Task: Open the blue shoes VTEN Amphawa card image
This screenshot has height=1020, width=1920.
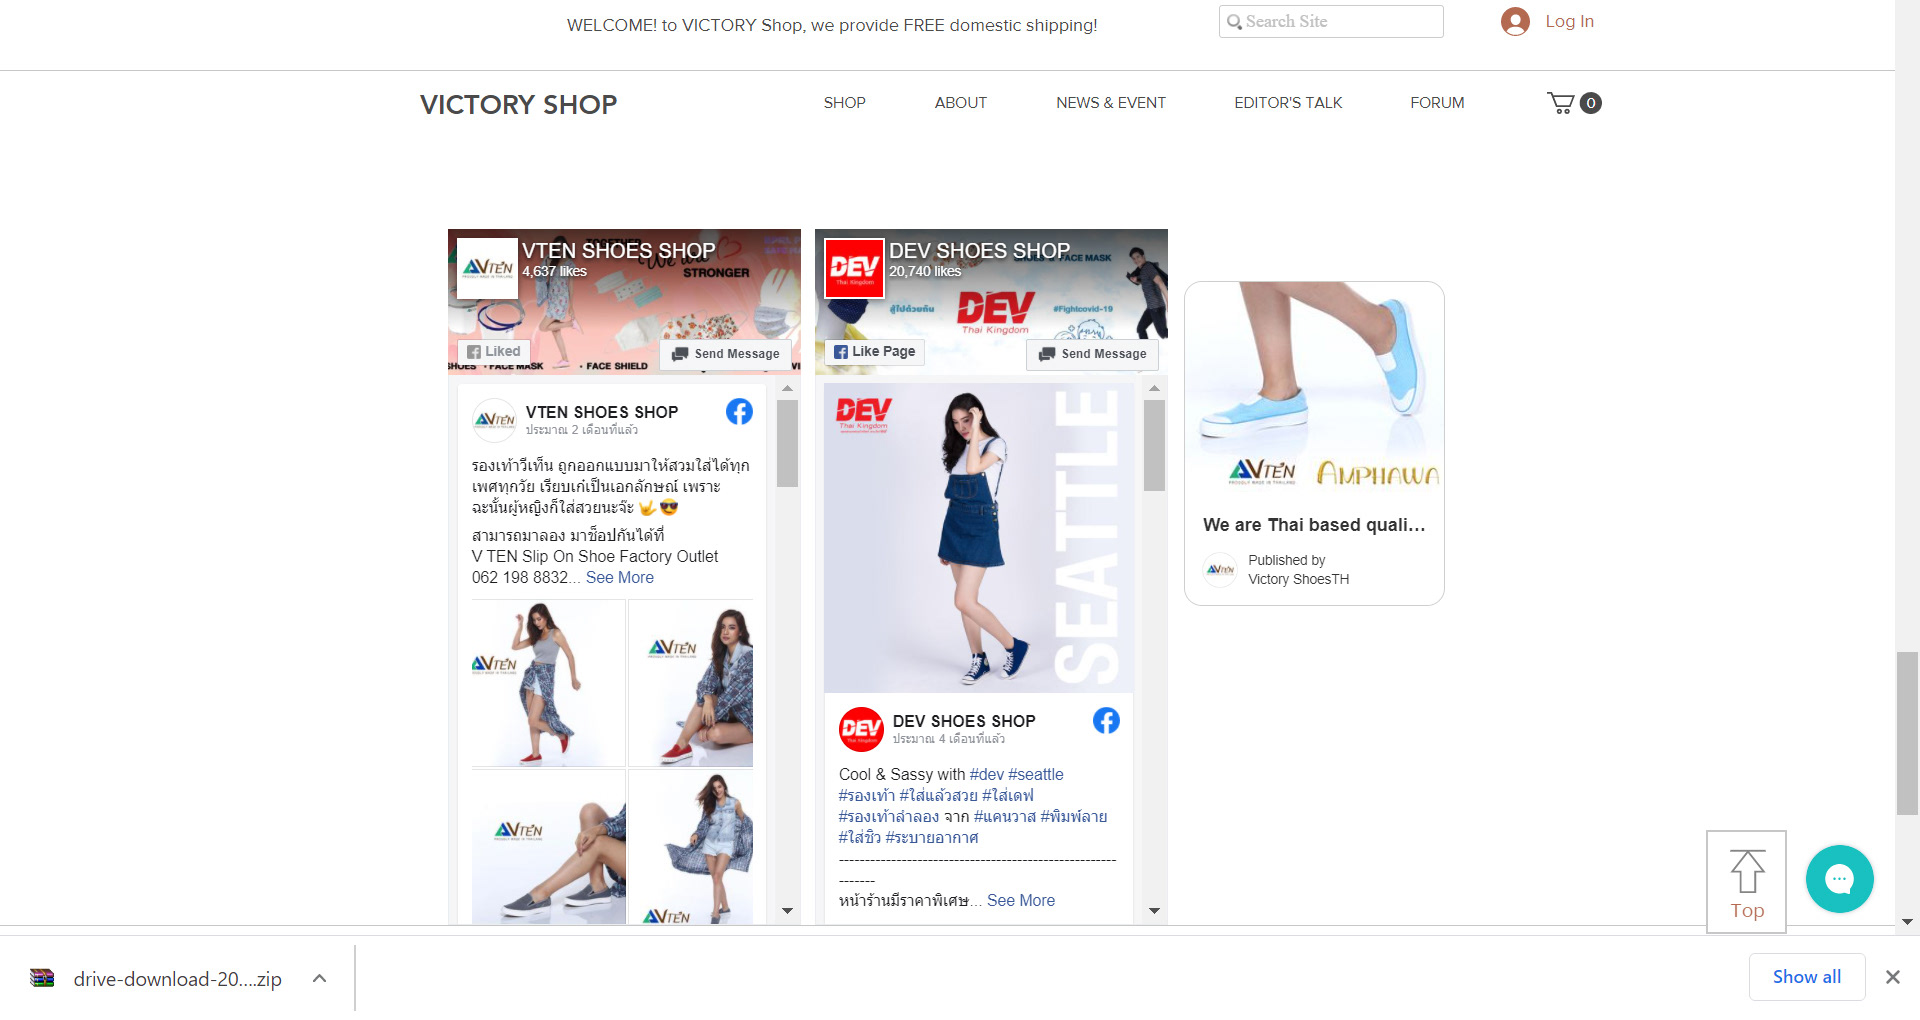Action: tap(1314, 388)
